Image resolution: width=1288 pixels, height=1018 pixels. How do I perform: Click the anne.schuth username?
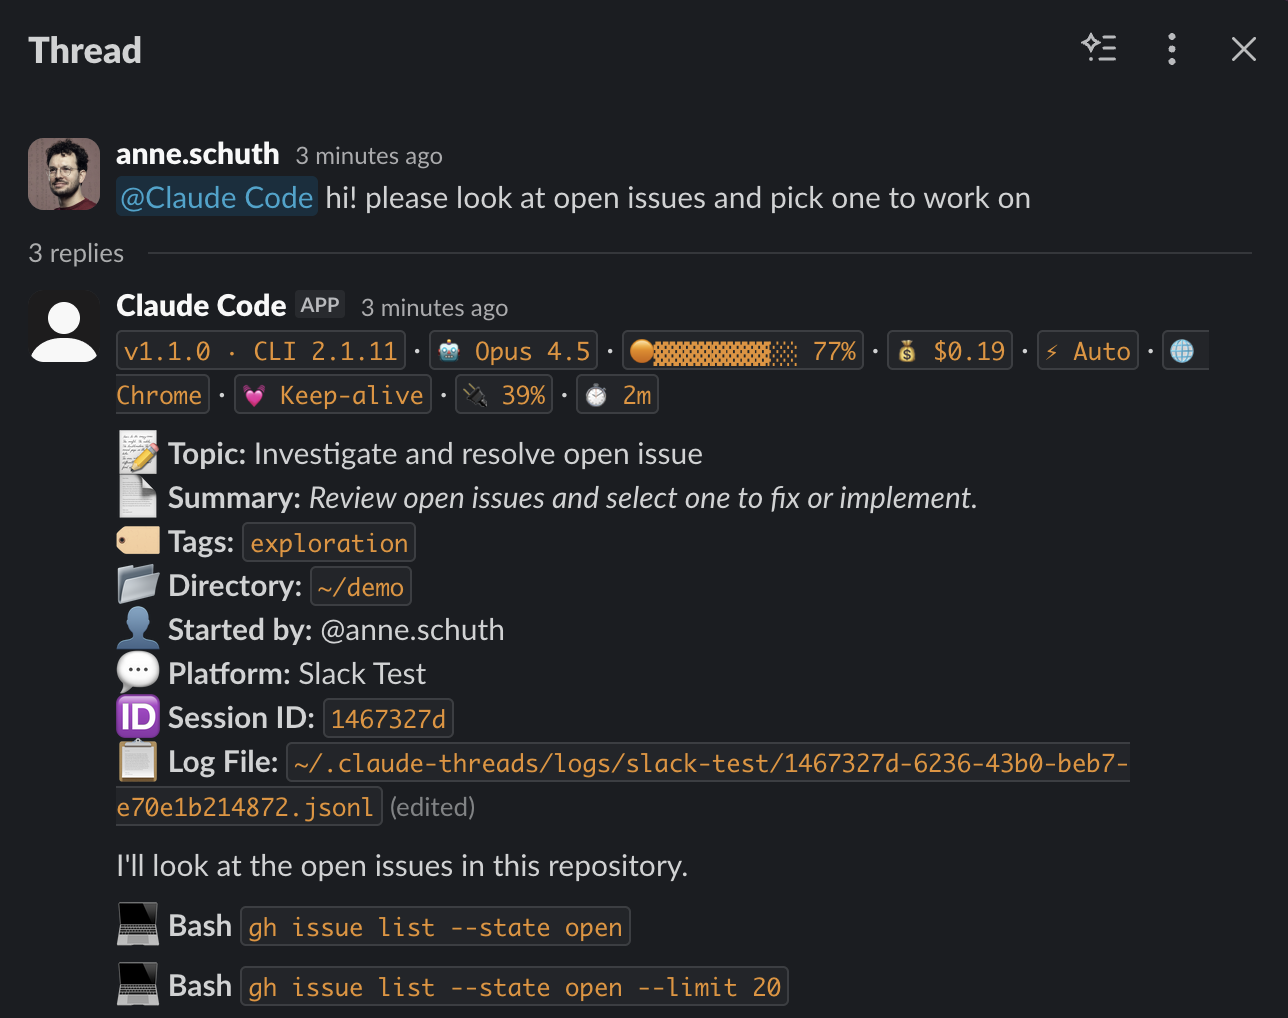pyautogui.click(x=197, y=154)
